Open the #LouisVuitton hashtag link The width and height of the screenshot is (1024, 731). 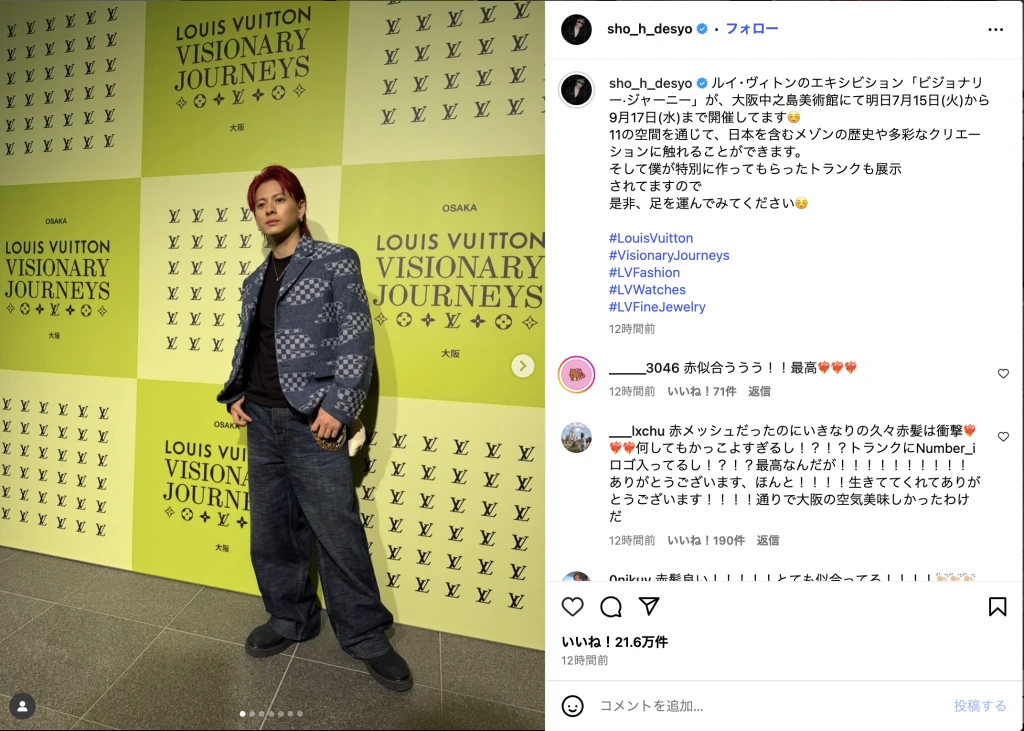(650, 238)
